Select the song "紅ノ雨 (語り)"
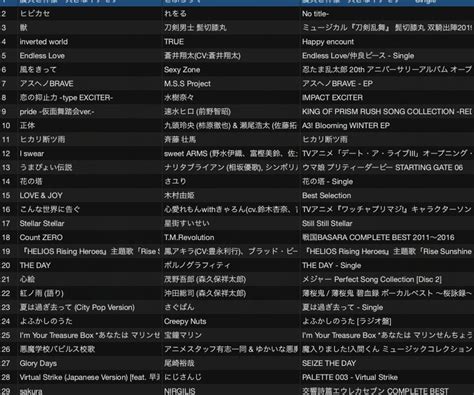This screenshot has width=474, height=395. point(42,293)
